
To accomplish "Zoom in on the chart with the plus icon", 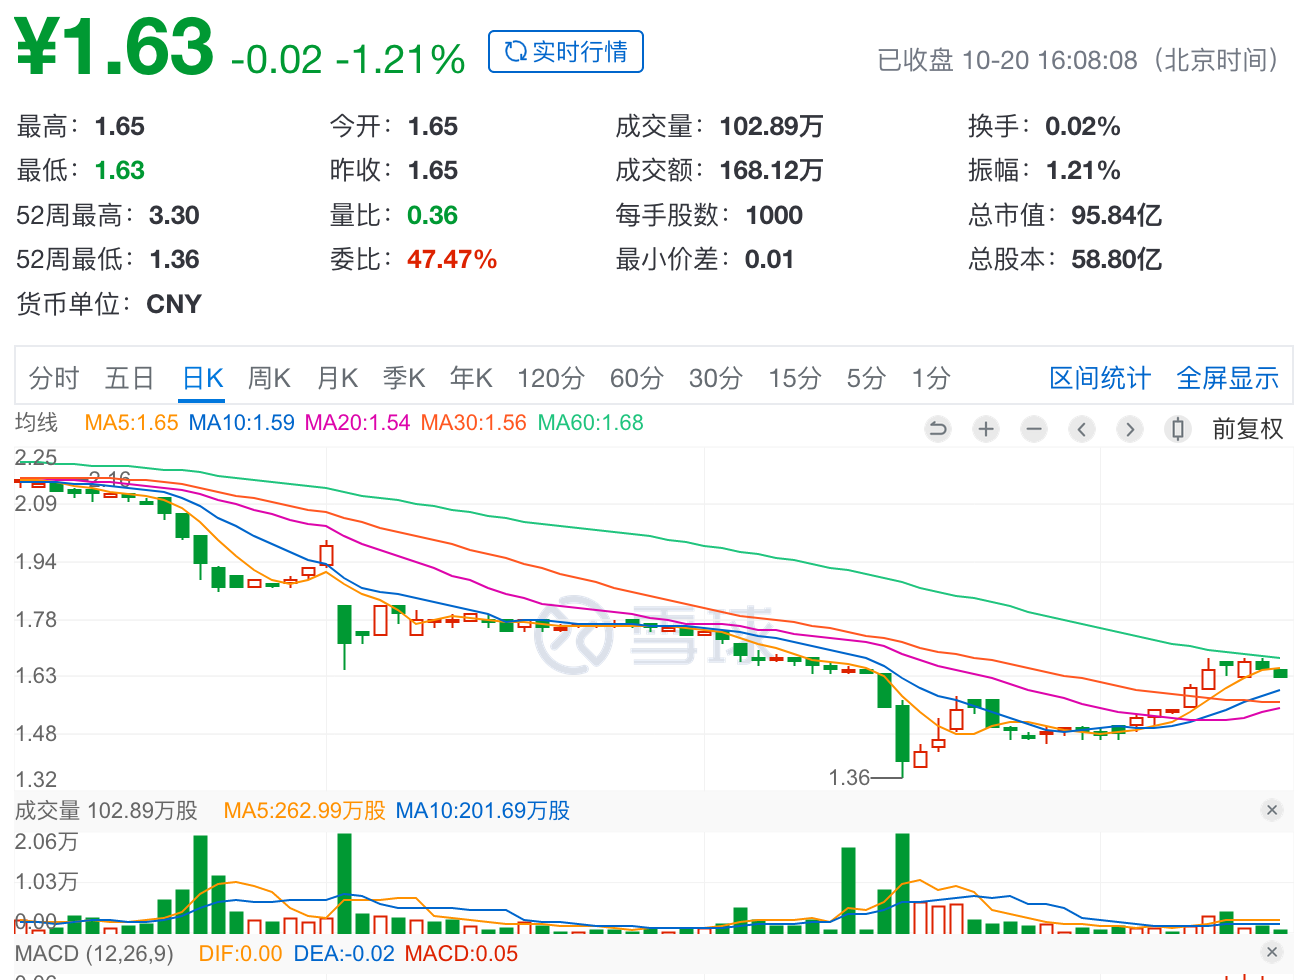I will 985,428.
